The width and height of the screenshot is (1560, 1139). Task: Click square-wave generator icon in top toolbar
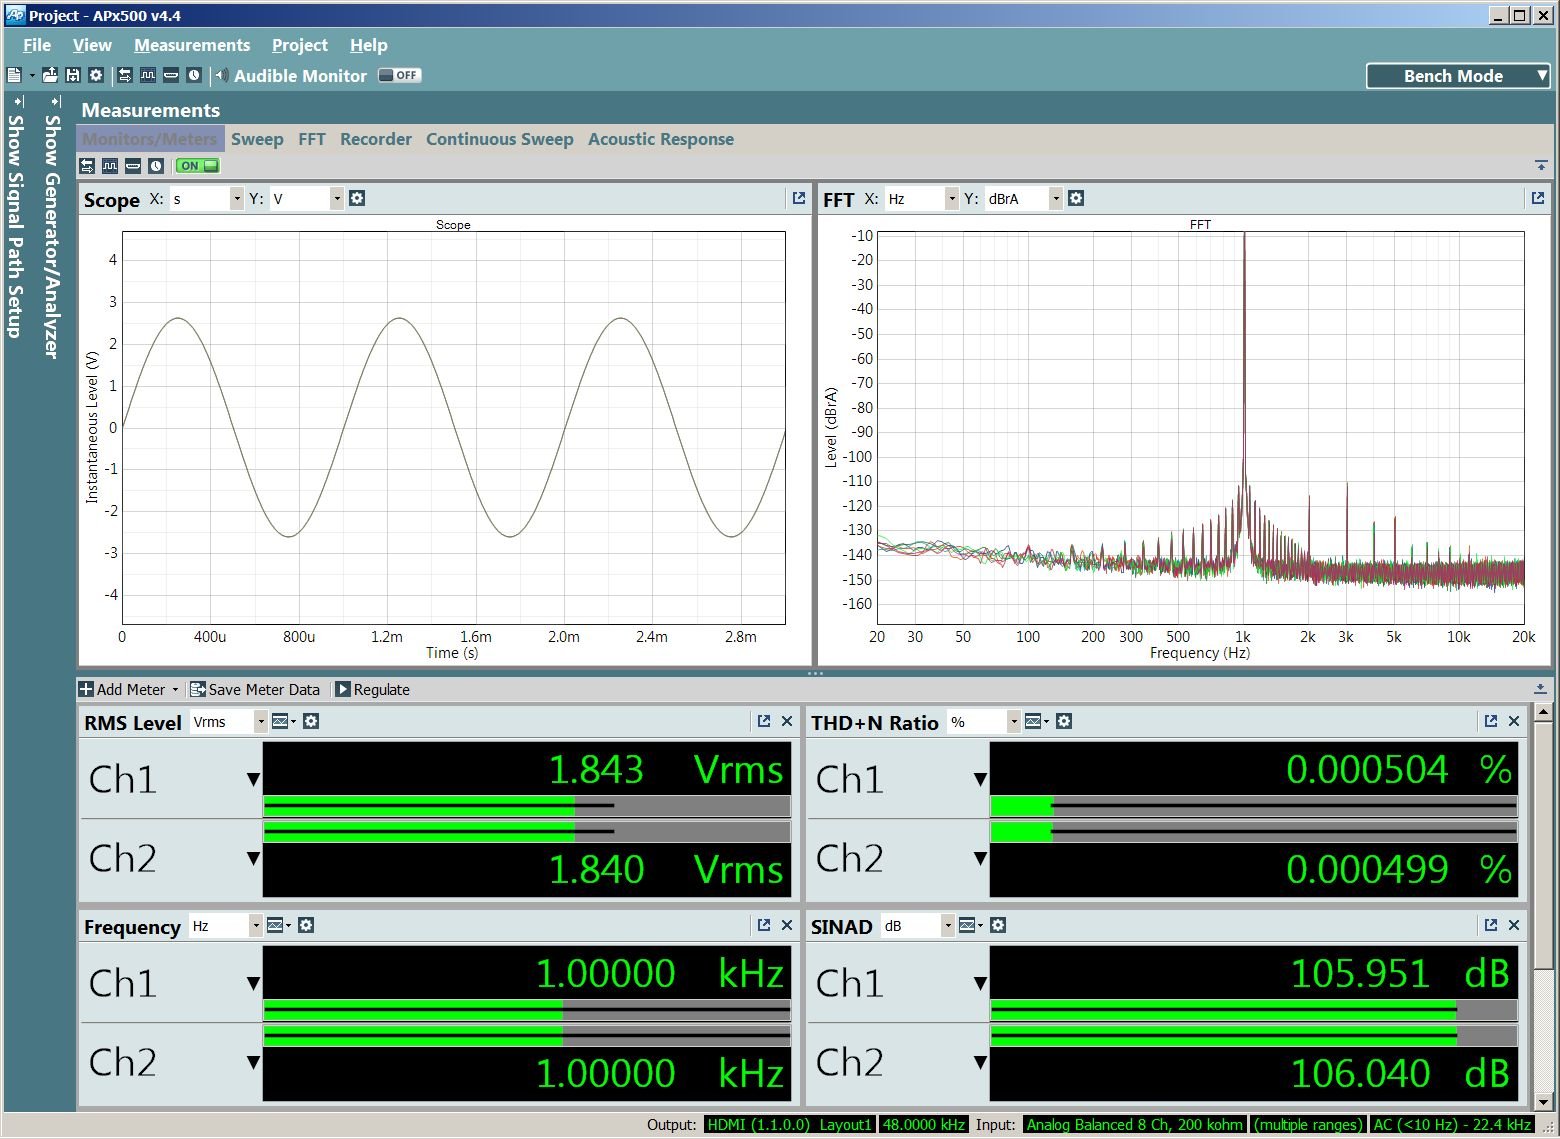pyautogui.click(x=148, y=75)
